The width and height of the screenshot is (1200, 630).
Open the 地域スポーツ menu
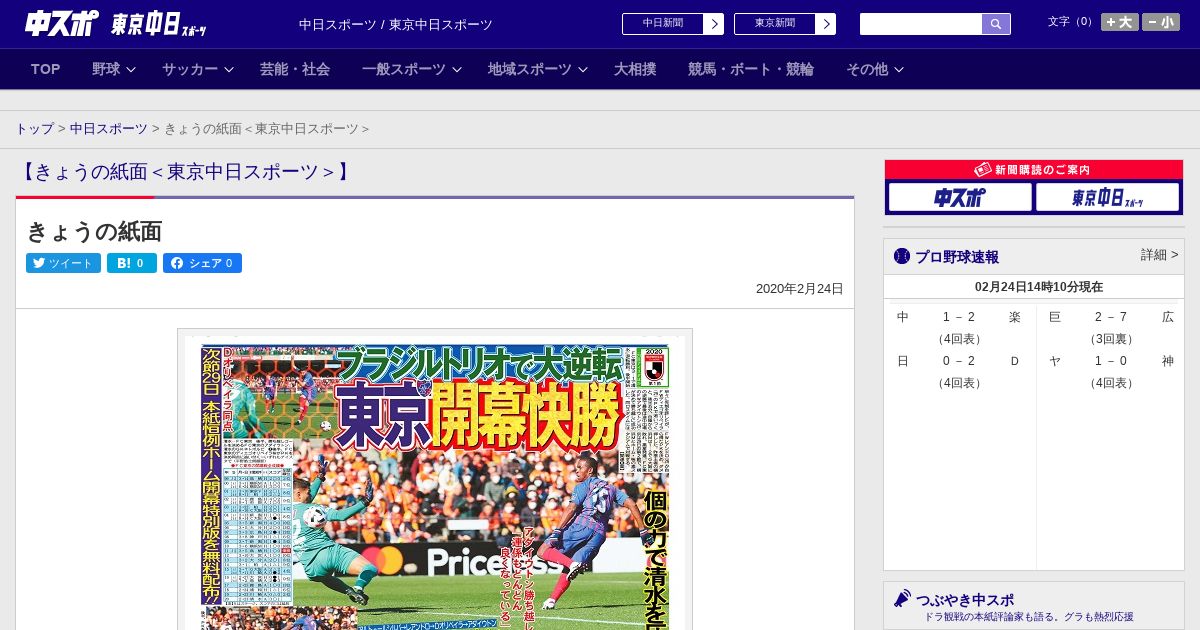(530, 69)
